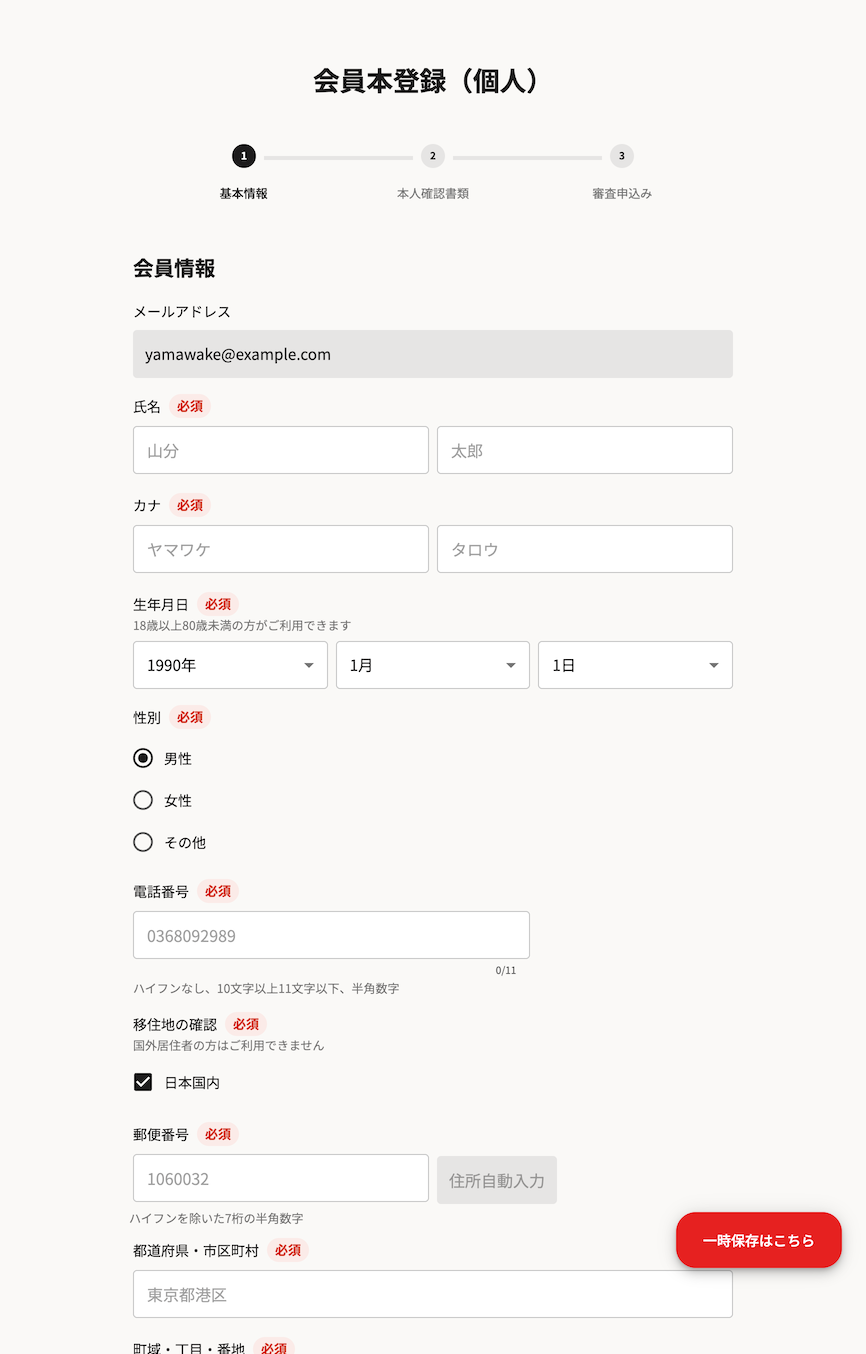Focus the first name field 太郎
The image size is (866, 1354).
[x=585, y=450]
